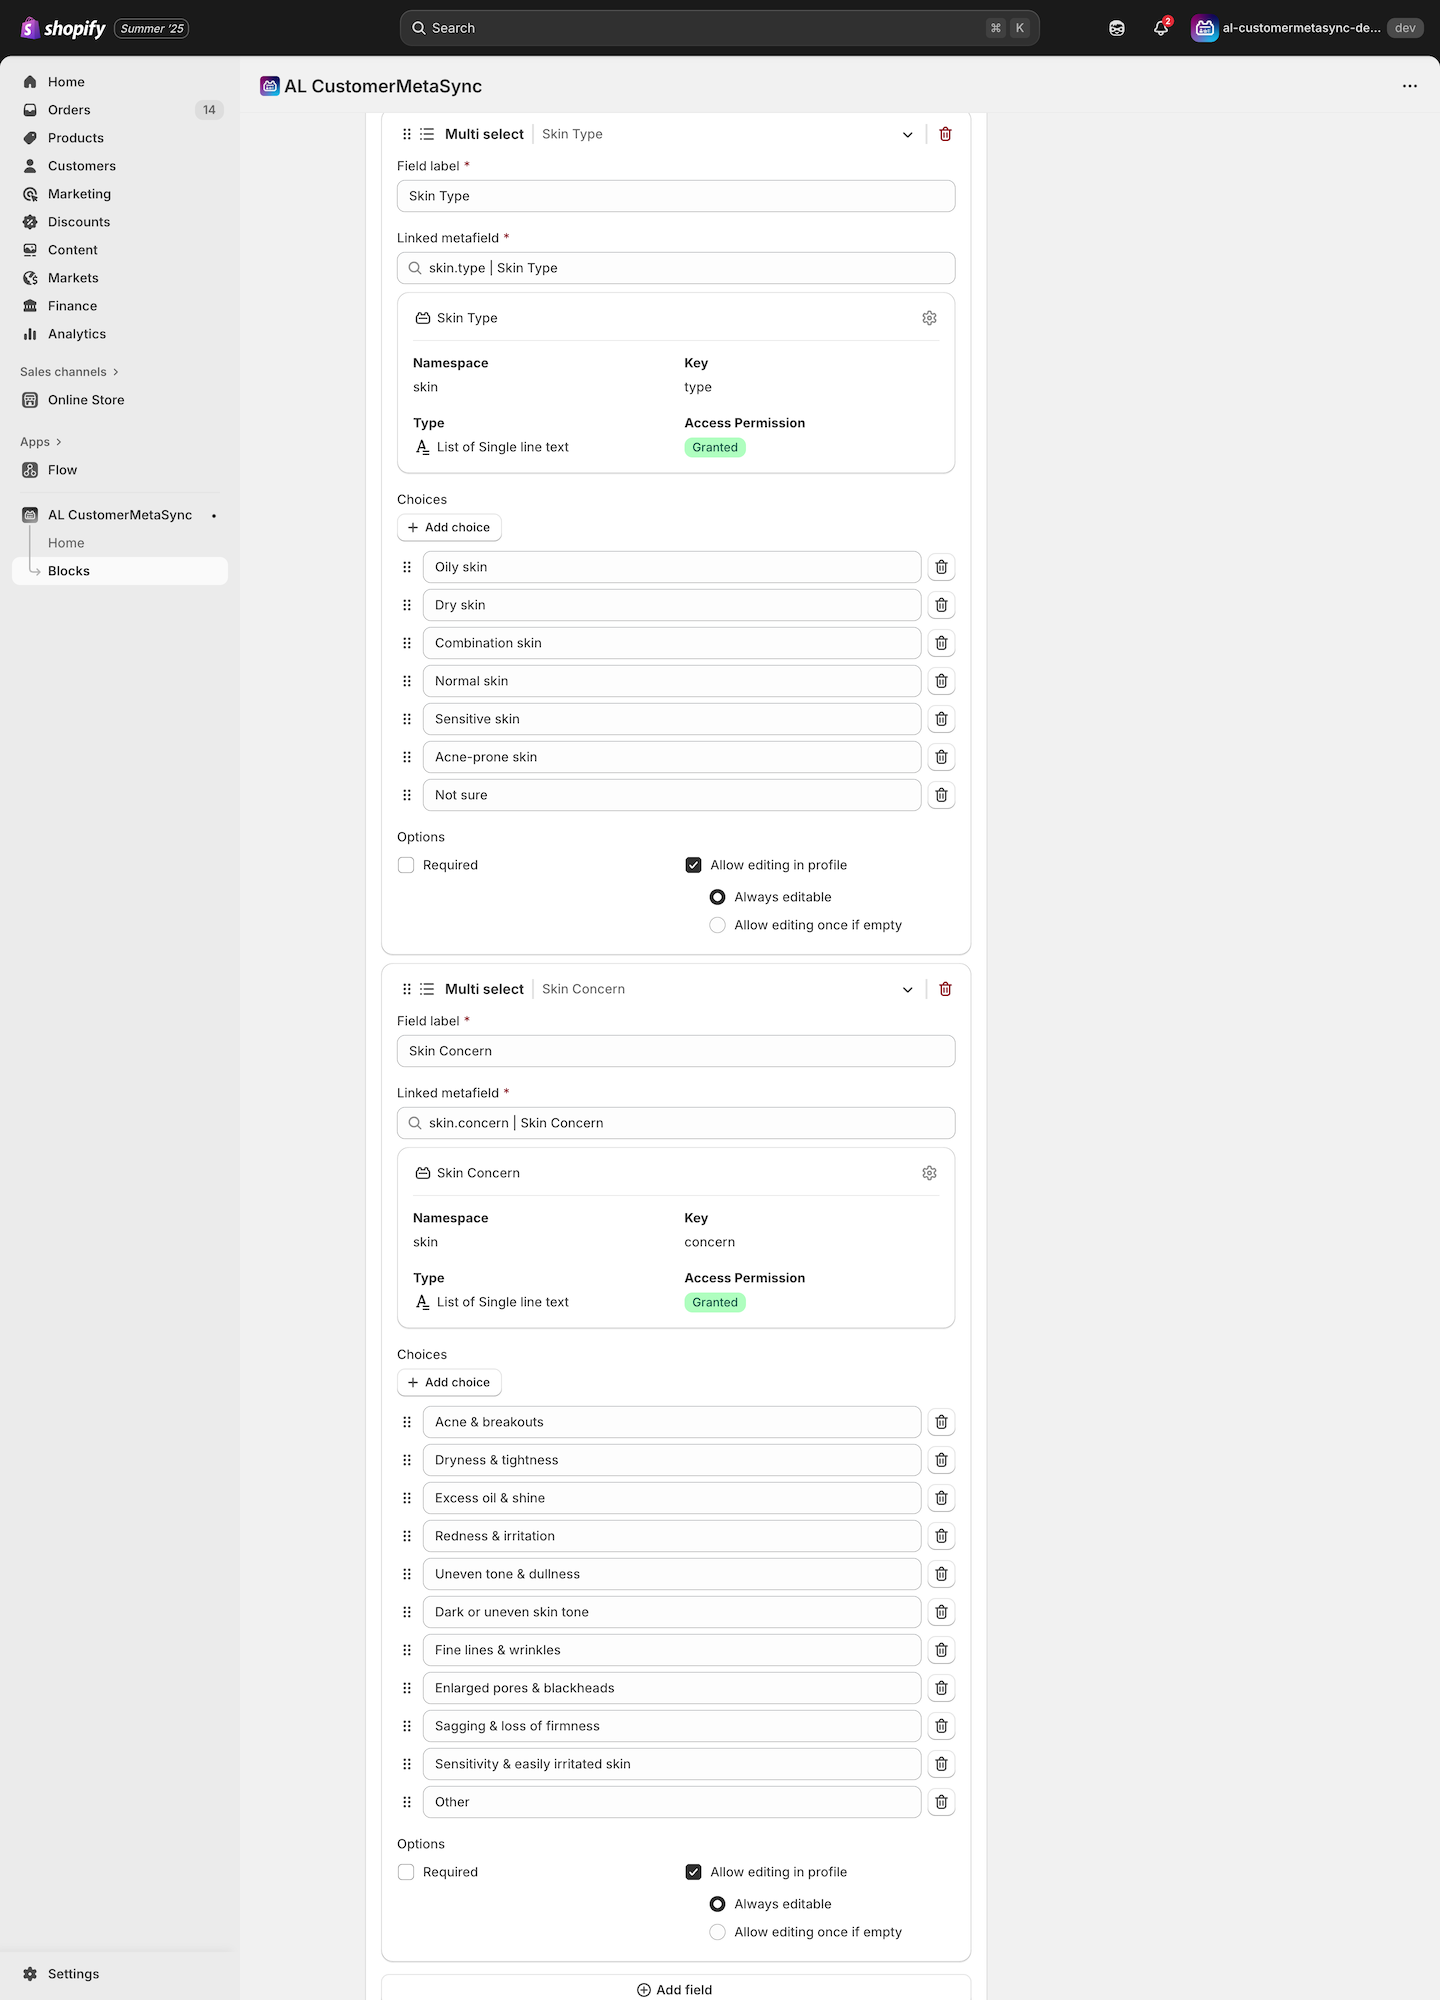Click the 'Add field' button
Image resolution: width=1440 pixels, height=2000 pixels.
pos(675,1989)
